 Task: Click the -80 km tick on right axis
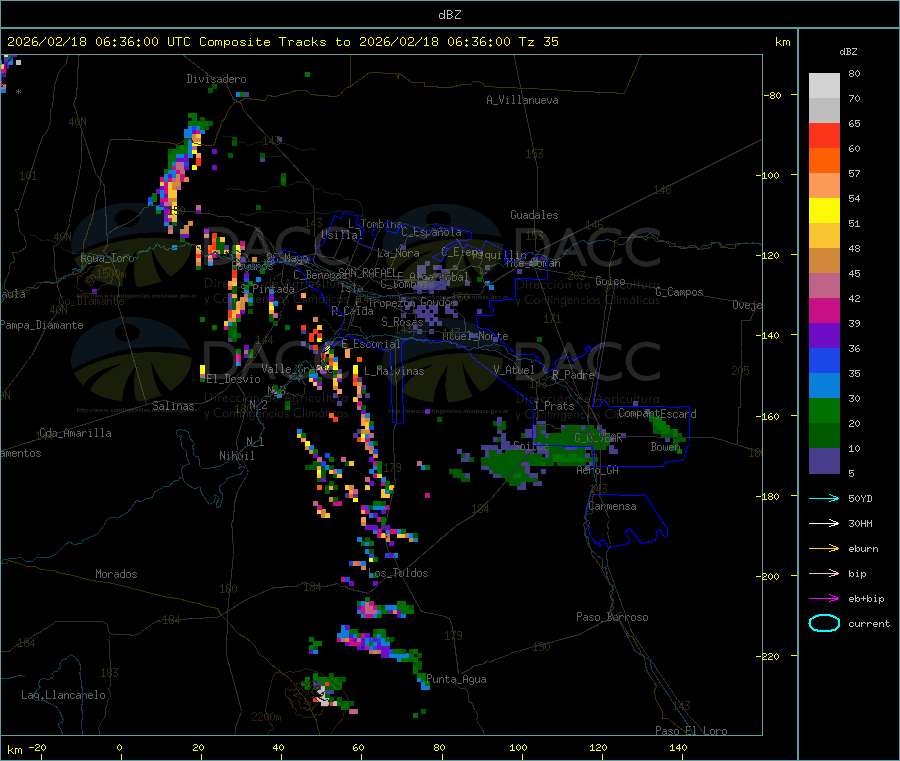click(x=773, y=95)
